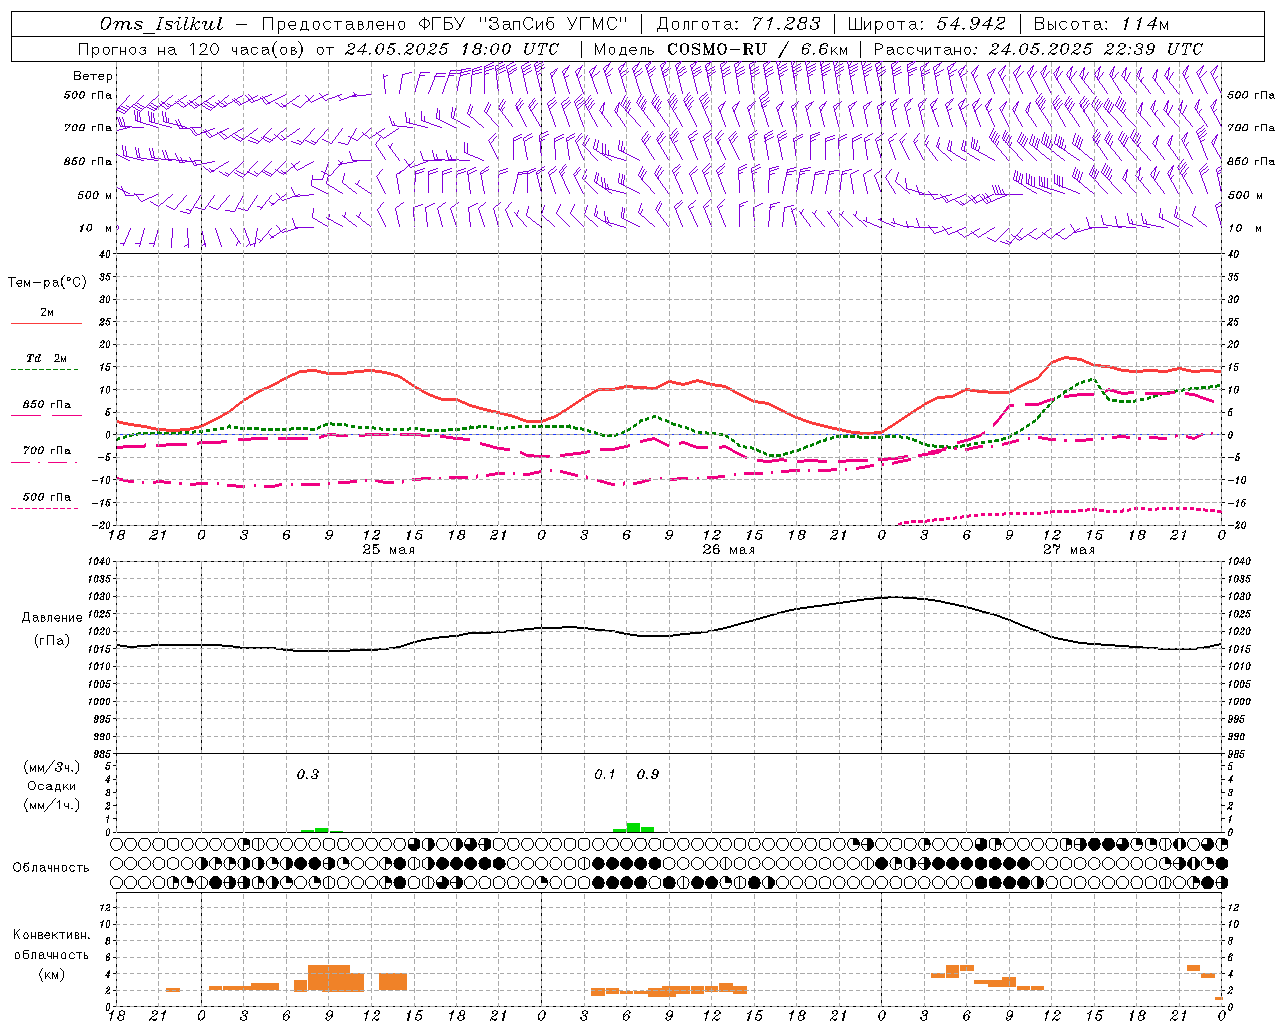Click the station name Oms_Isilkul
Screen dimensions: 1280x1024
click(162, 24)
